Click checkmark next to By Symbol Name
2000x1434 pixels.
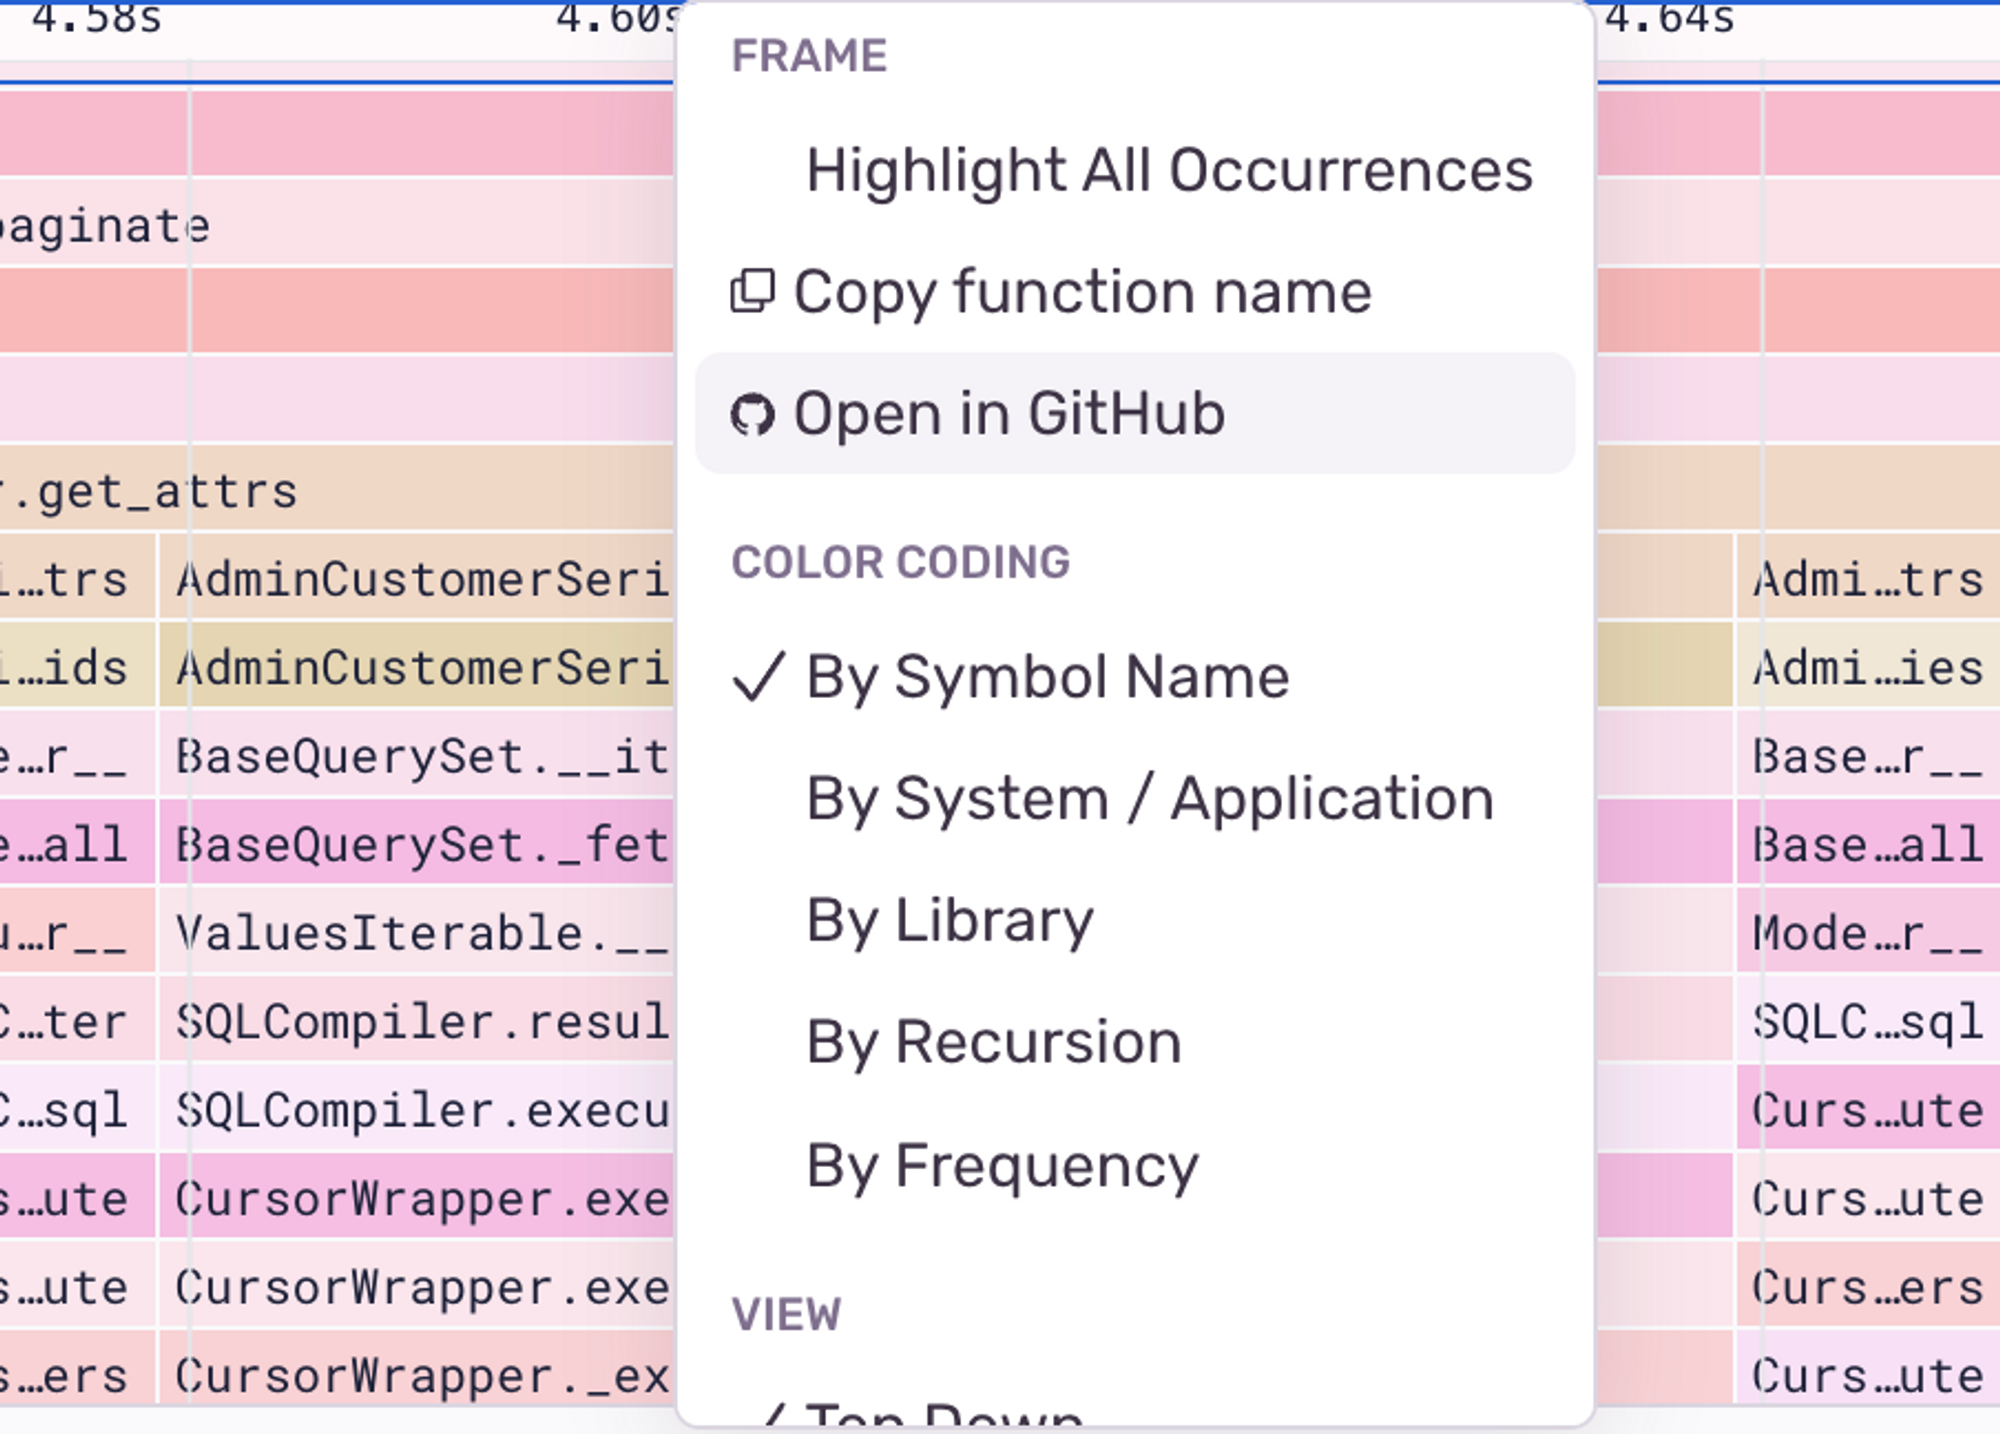(x=758, y=677)
